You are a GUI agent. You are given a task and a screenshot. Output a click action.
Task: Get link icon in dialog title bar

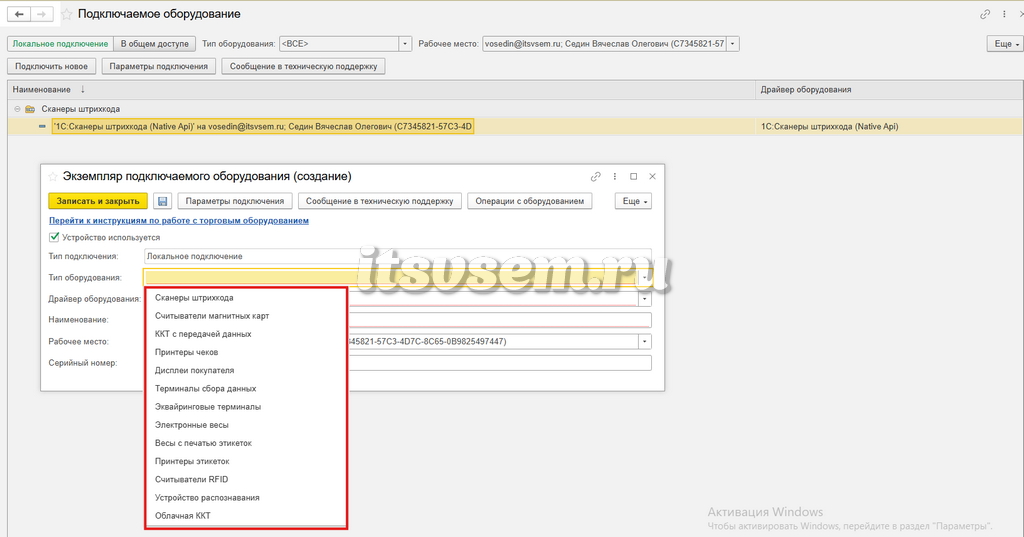(x=595, y=176)
